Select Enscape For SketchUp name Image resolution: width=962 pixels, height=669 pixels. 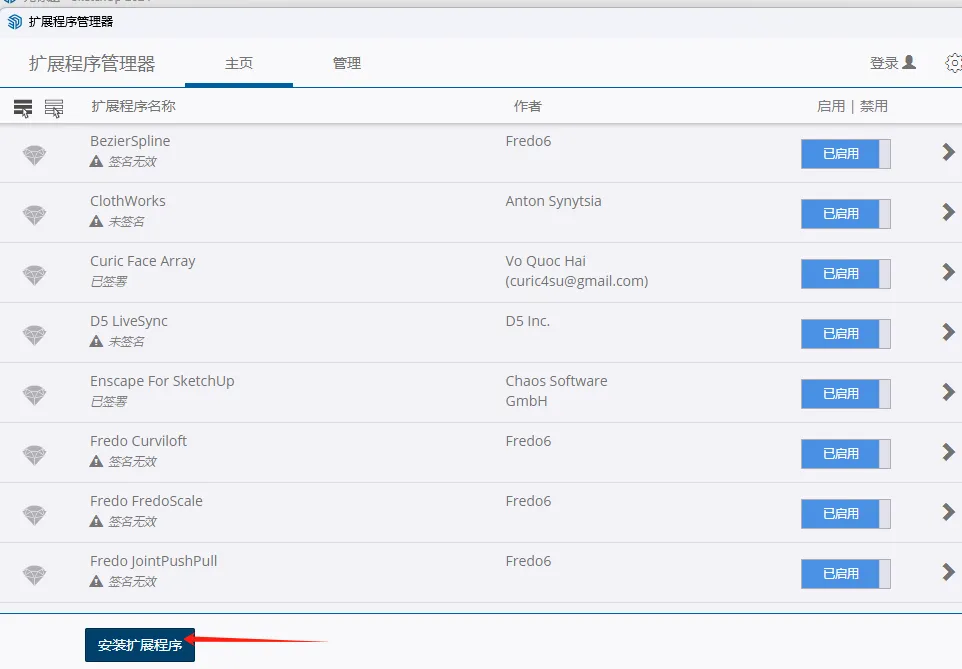click(x=162, y=381)
